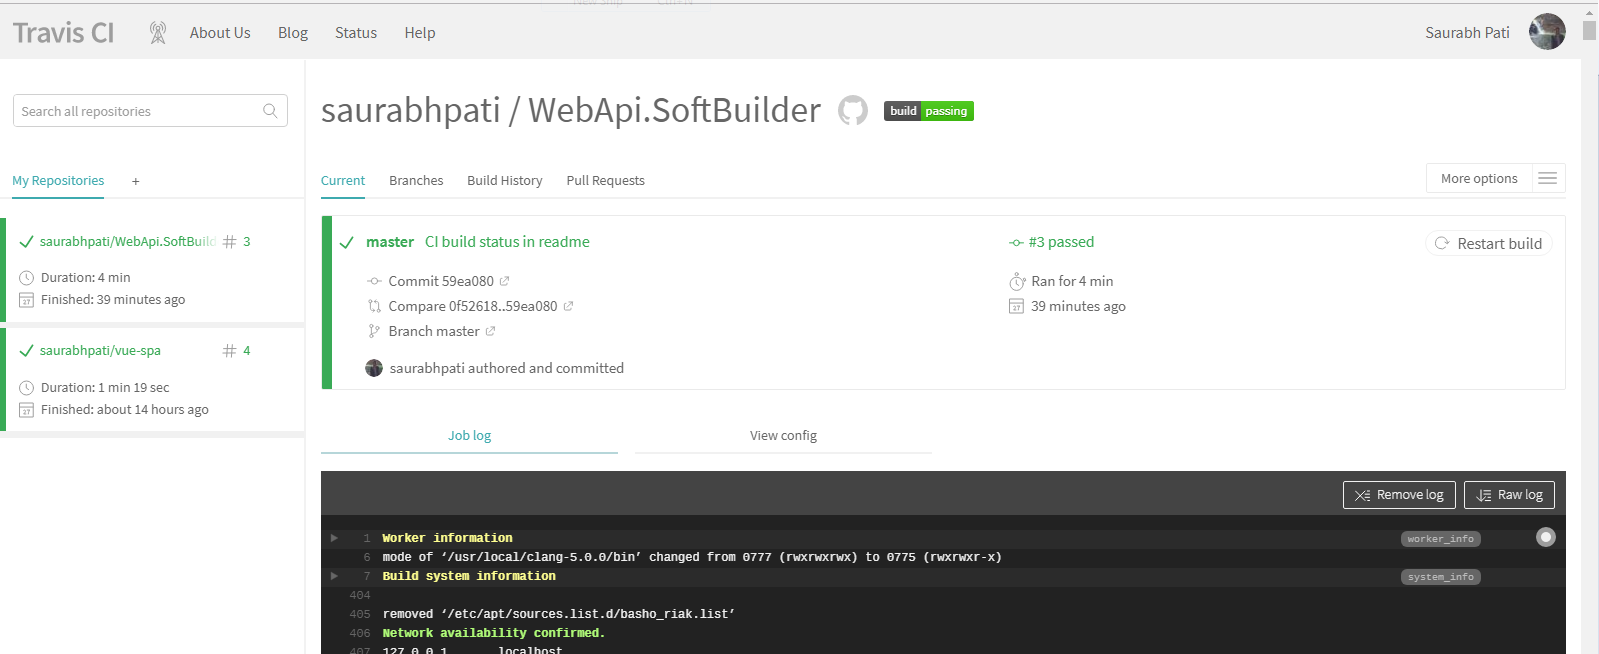Click the broadcast tower icon near Travis CI logo

coord(158,33)
